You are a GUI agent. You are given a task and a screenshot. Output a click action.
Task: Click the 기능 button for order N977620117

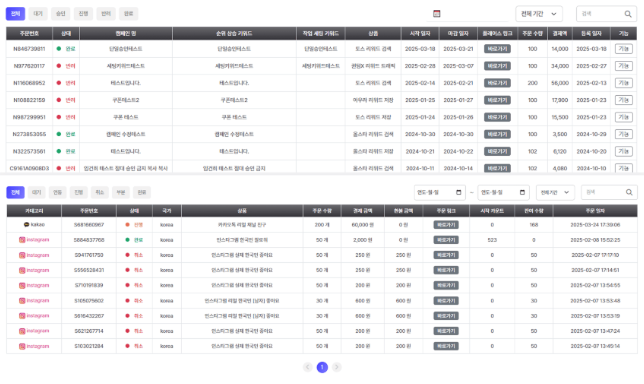tap(623, 66)
